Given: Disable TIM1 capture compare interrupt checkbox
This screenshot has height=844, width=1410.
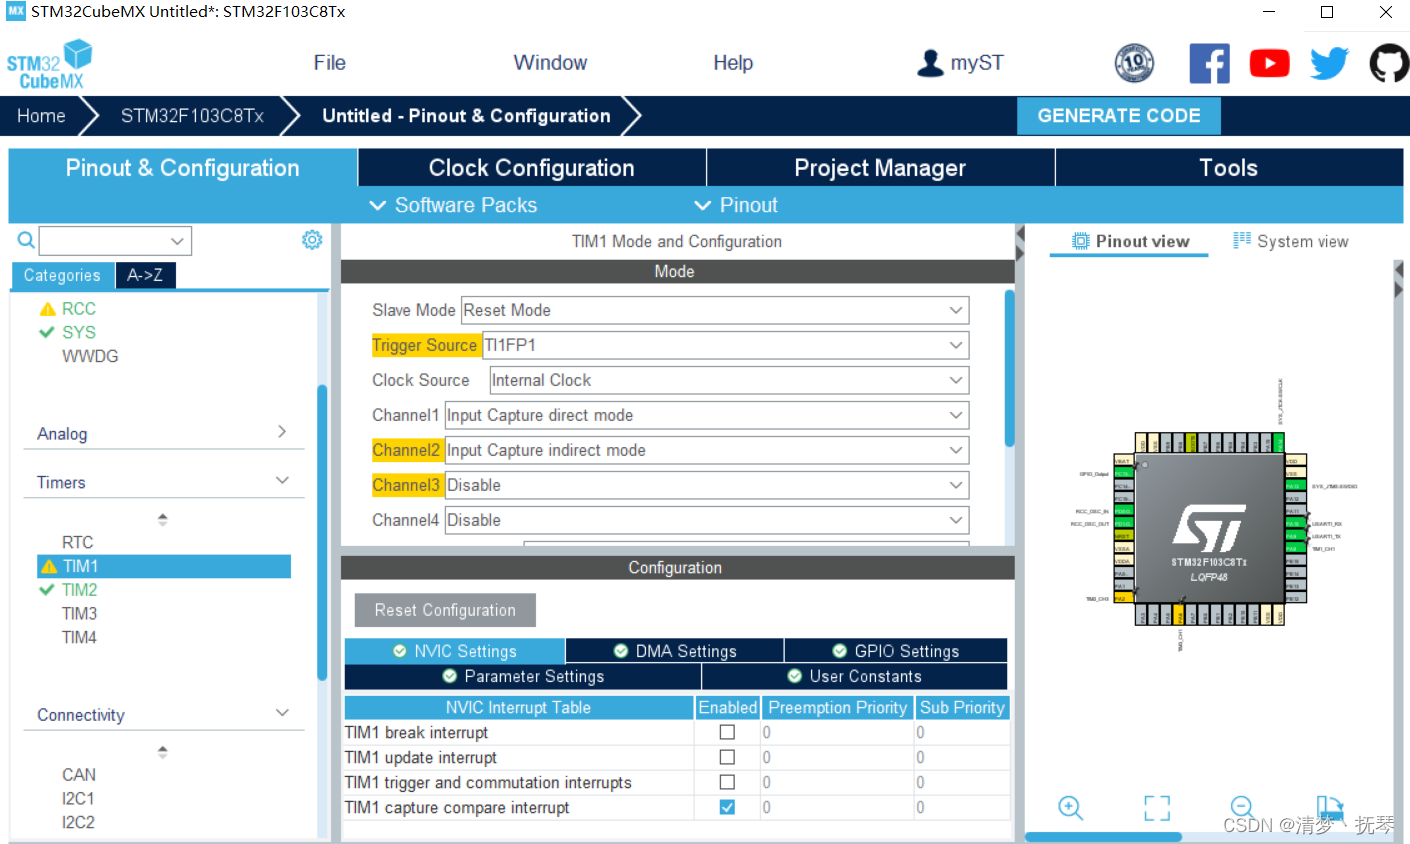Looking at the screenshot, I should click(x=727, y=807).
